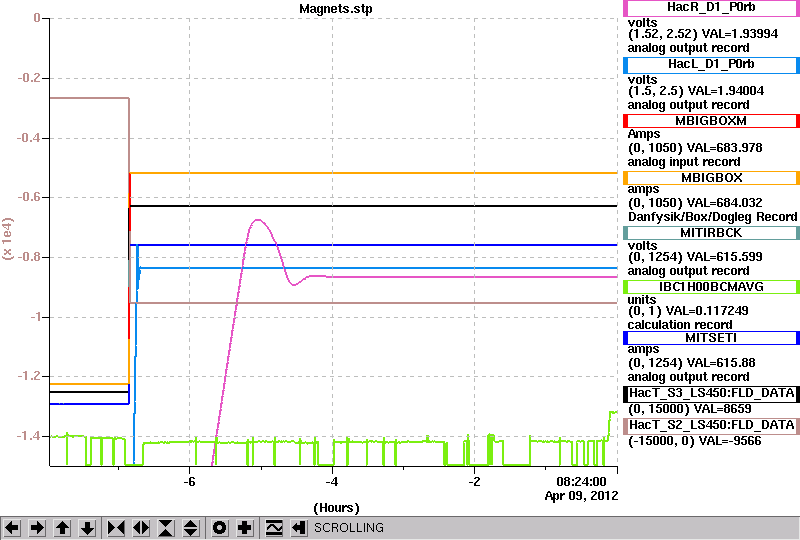Click VAL=1.94004 readout for HacL_D1_P0rb
The height and width of the screenshot is (540, 800).
pyautogui.click(x=726, y=91)
